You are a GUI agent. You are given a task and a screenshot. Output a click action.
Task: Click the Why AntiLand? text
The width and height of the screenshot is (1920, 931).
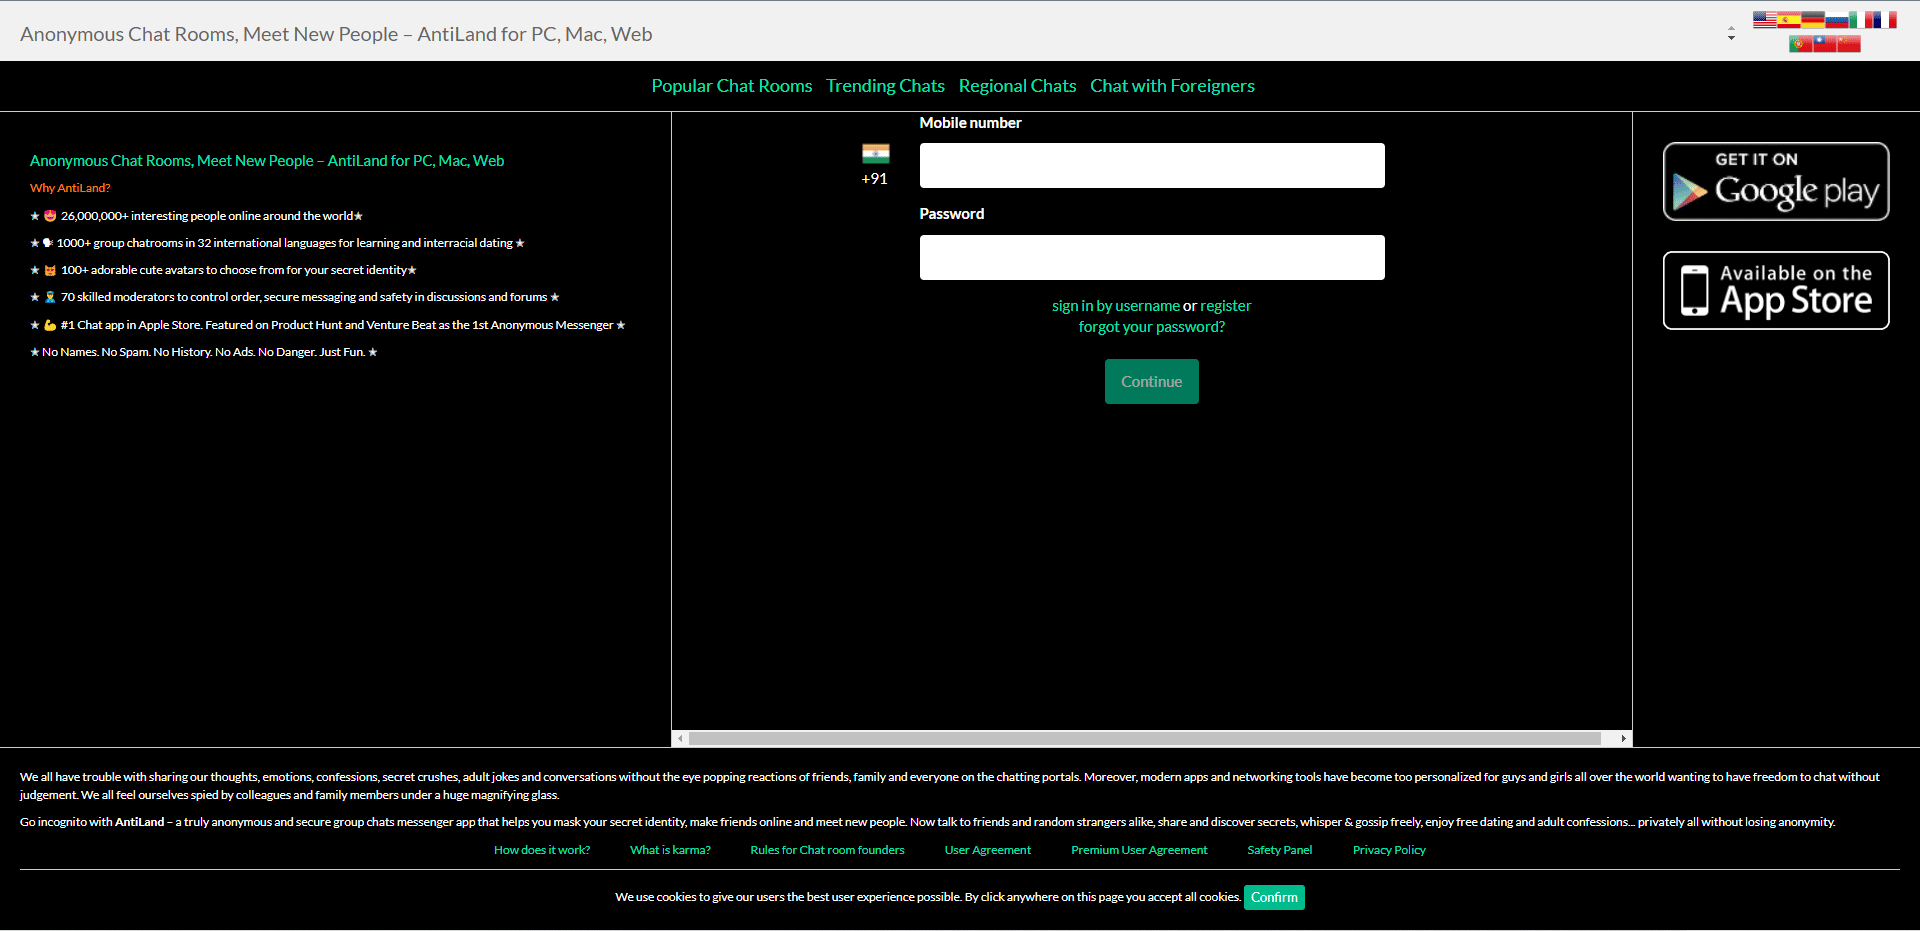click(x=70, y=188)
